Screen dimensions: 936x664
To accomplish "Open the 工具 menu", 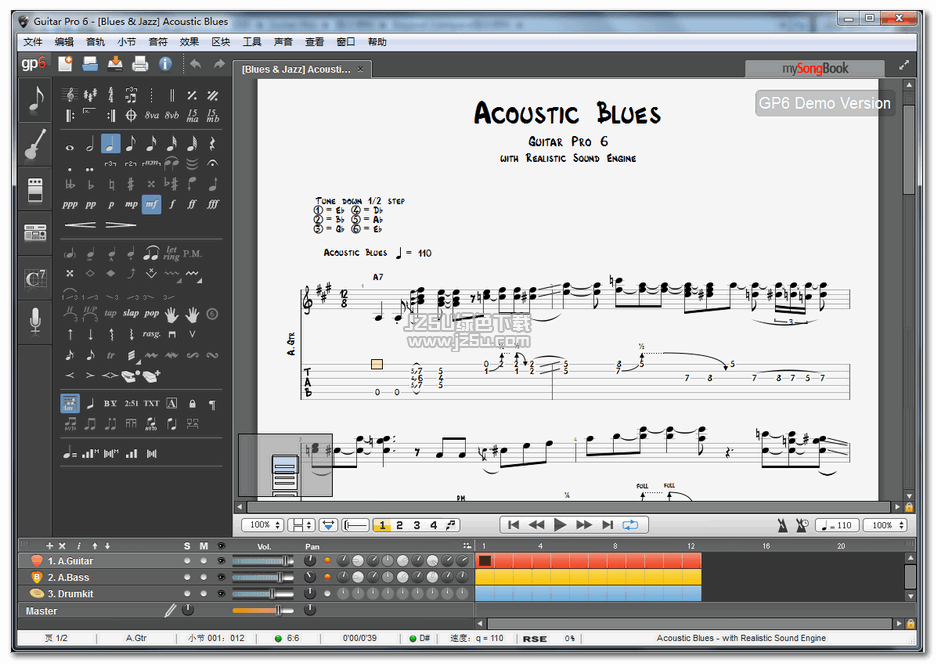I will tap(252, 42).
